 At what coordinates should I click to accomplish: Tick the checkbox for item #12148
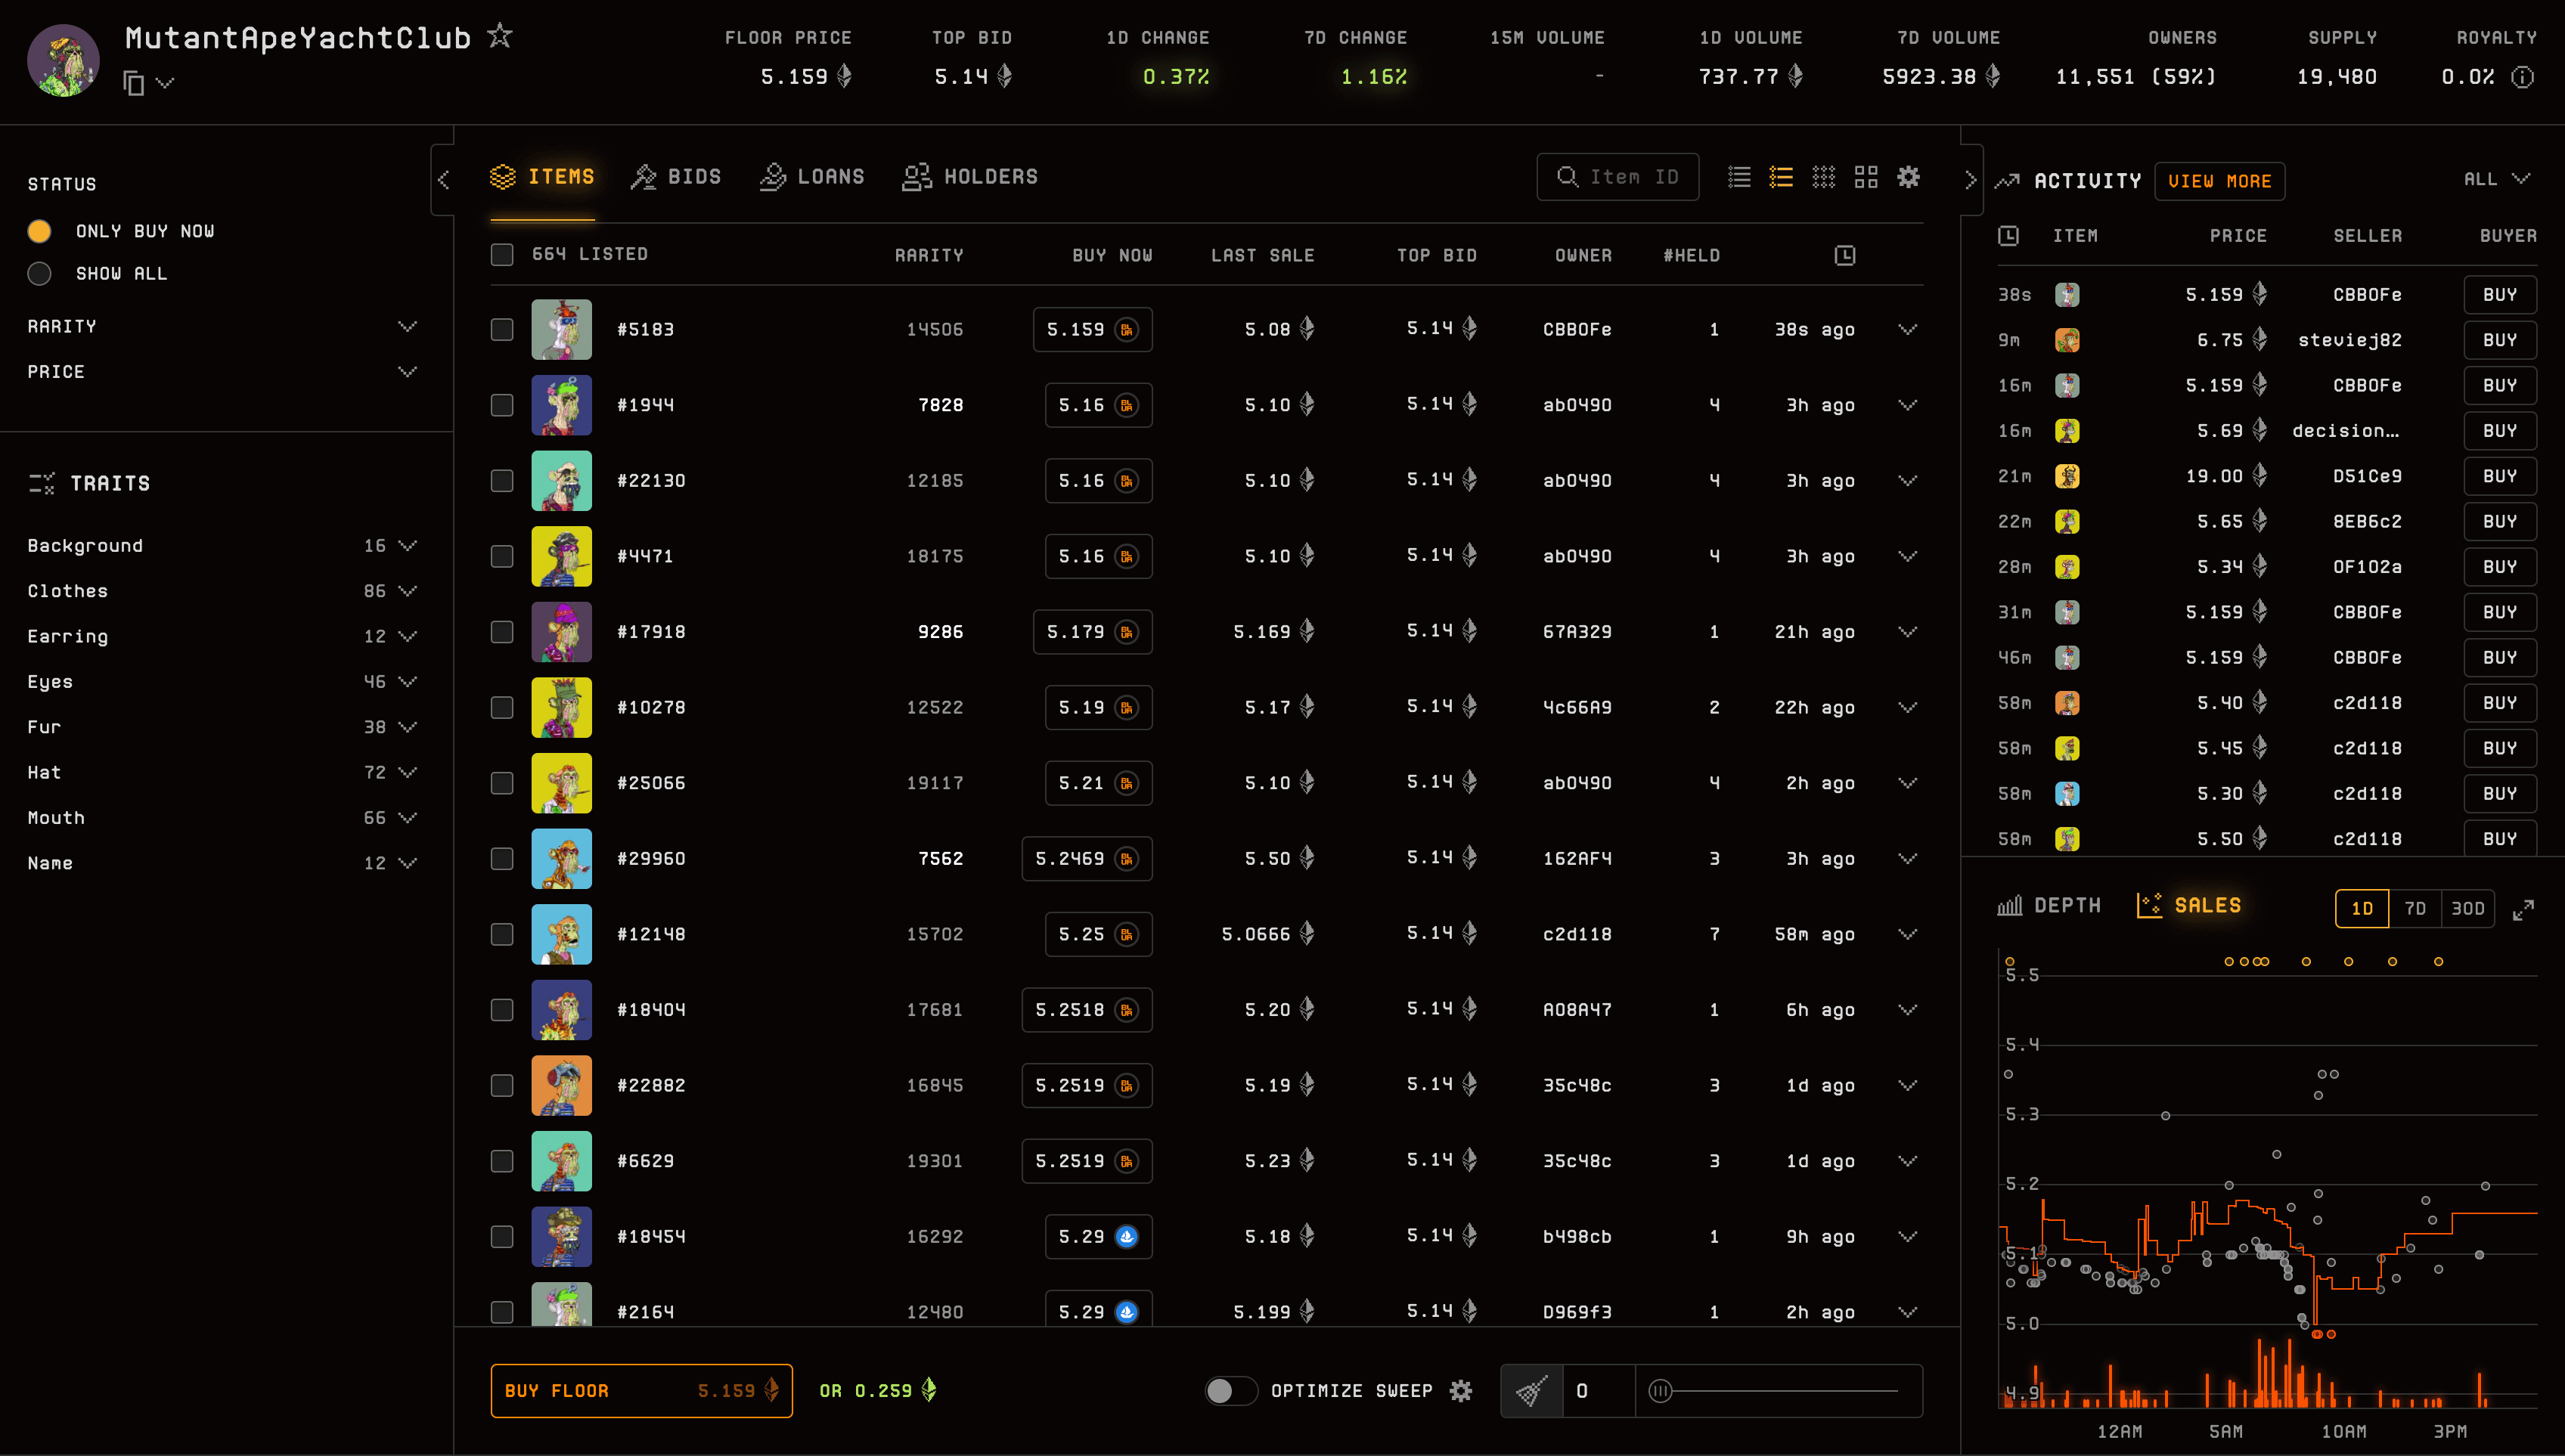pyautogui.click(x=502, y=934)
